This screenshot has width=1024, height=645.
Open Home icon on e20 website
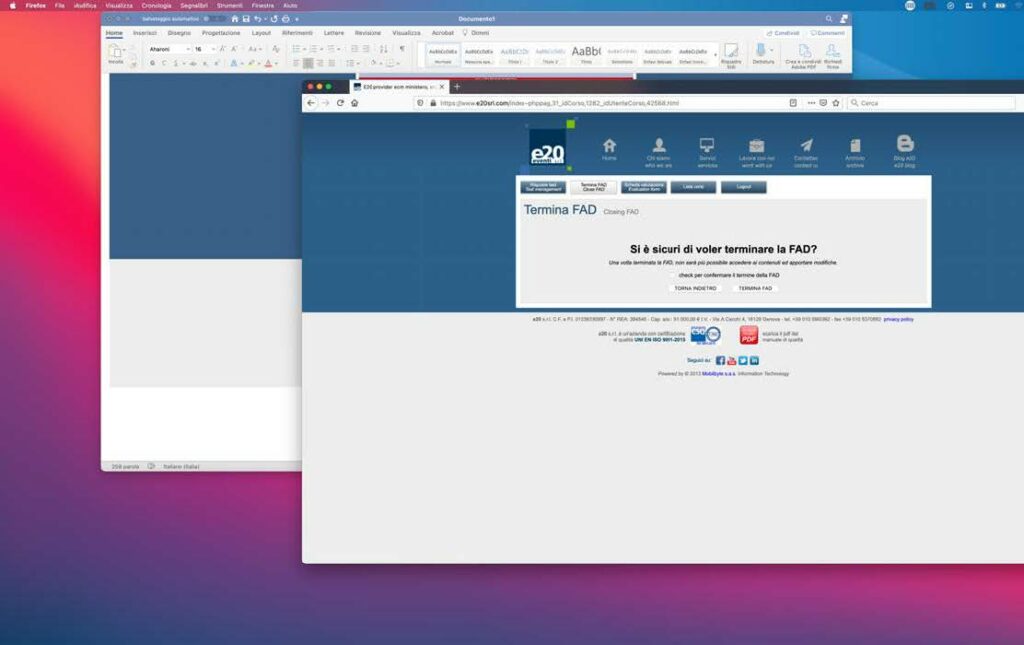pos(609,146)
